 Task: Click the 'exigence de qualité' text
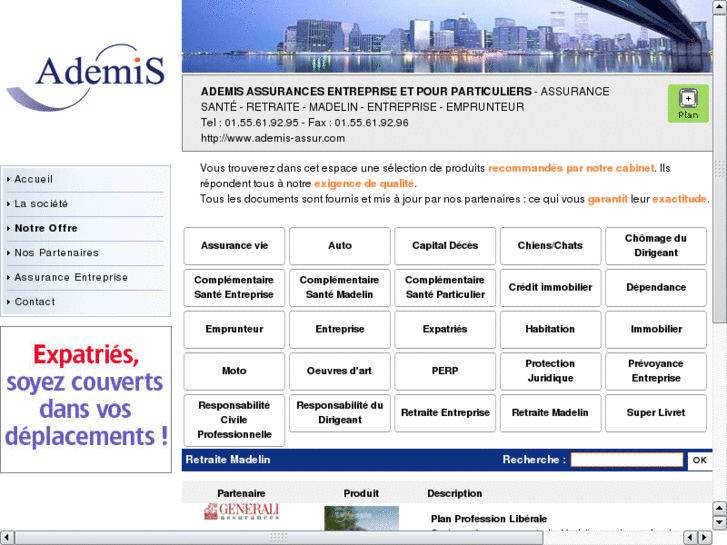point(364,184)
